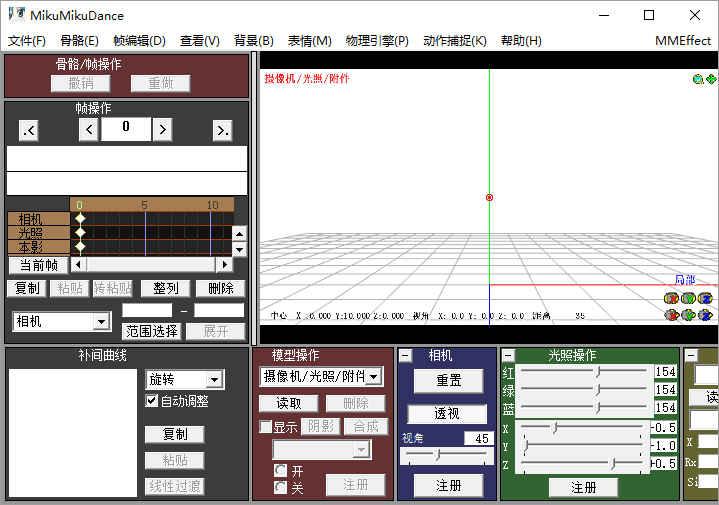Open the 背景(B) menu

tap(254, 41)
